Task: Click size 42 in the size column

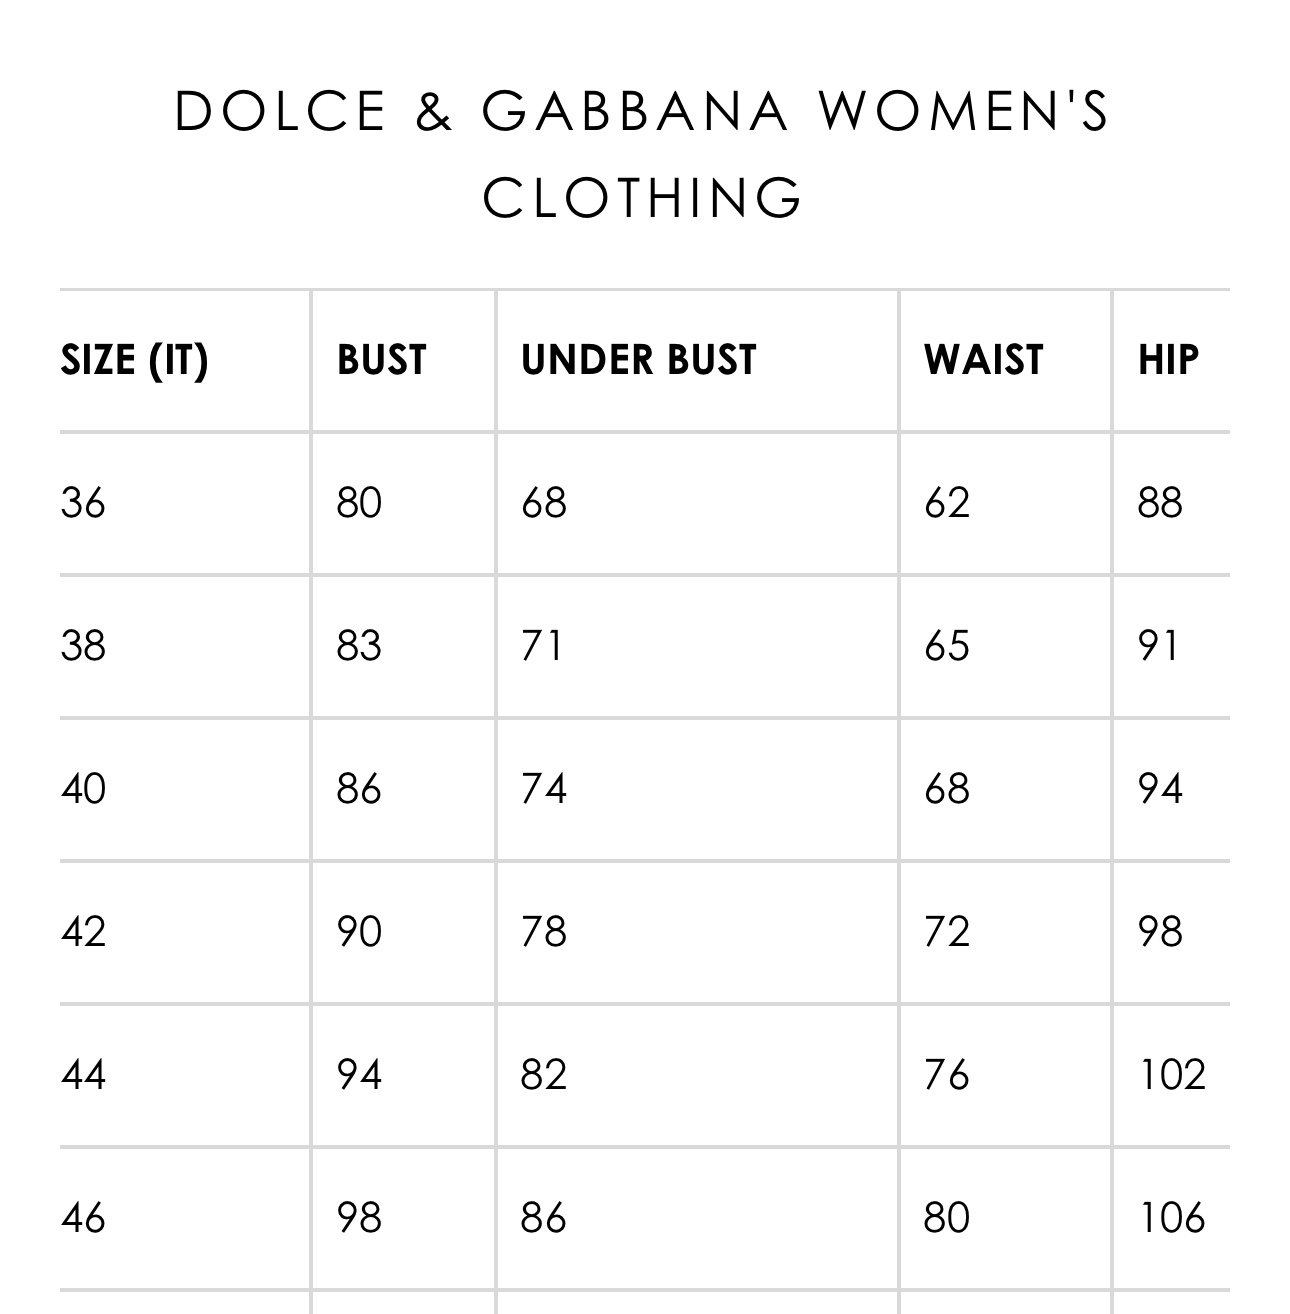Action: point(83,932)
